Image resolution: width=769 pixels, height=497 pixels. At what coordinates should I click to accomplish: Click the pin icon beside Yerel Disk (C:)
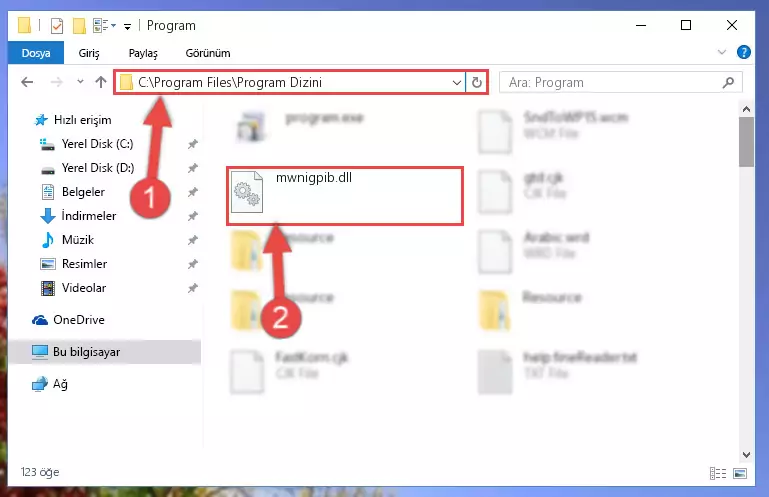[x=193, y=144]
